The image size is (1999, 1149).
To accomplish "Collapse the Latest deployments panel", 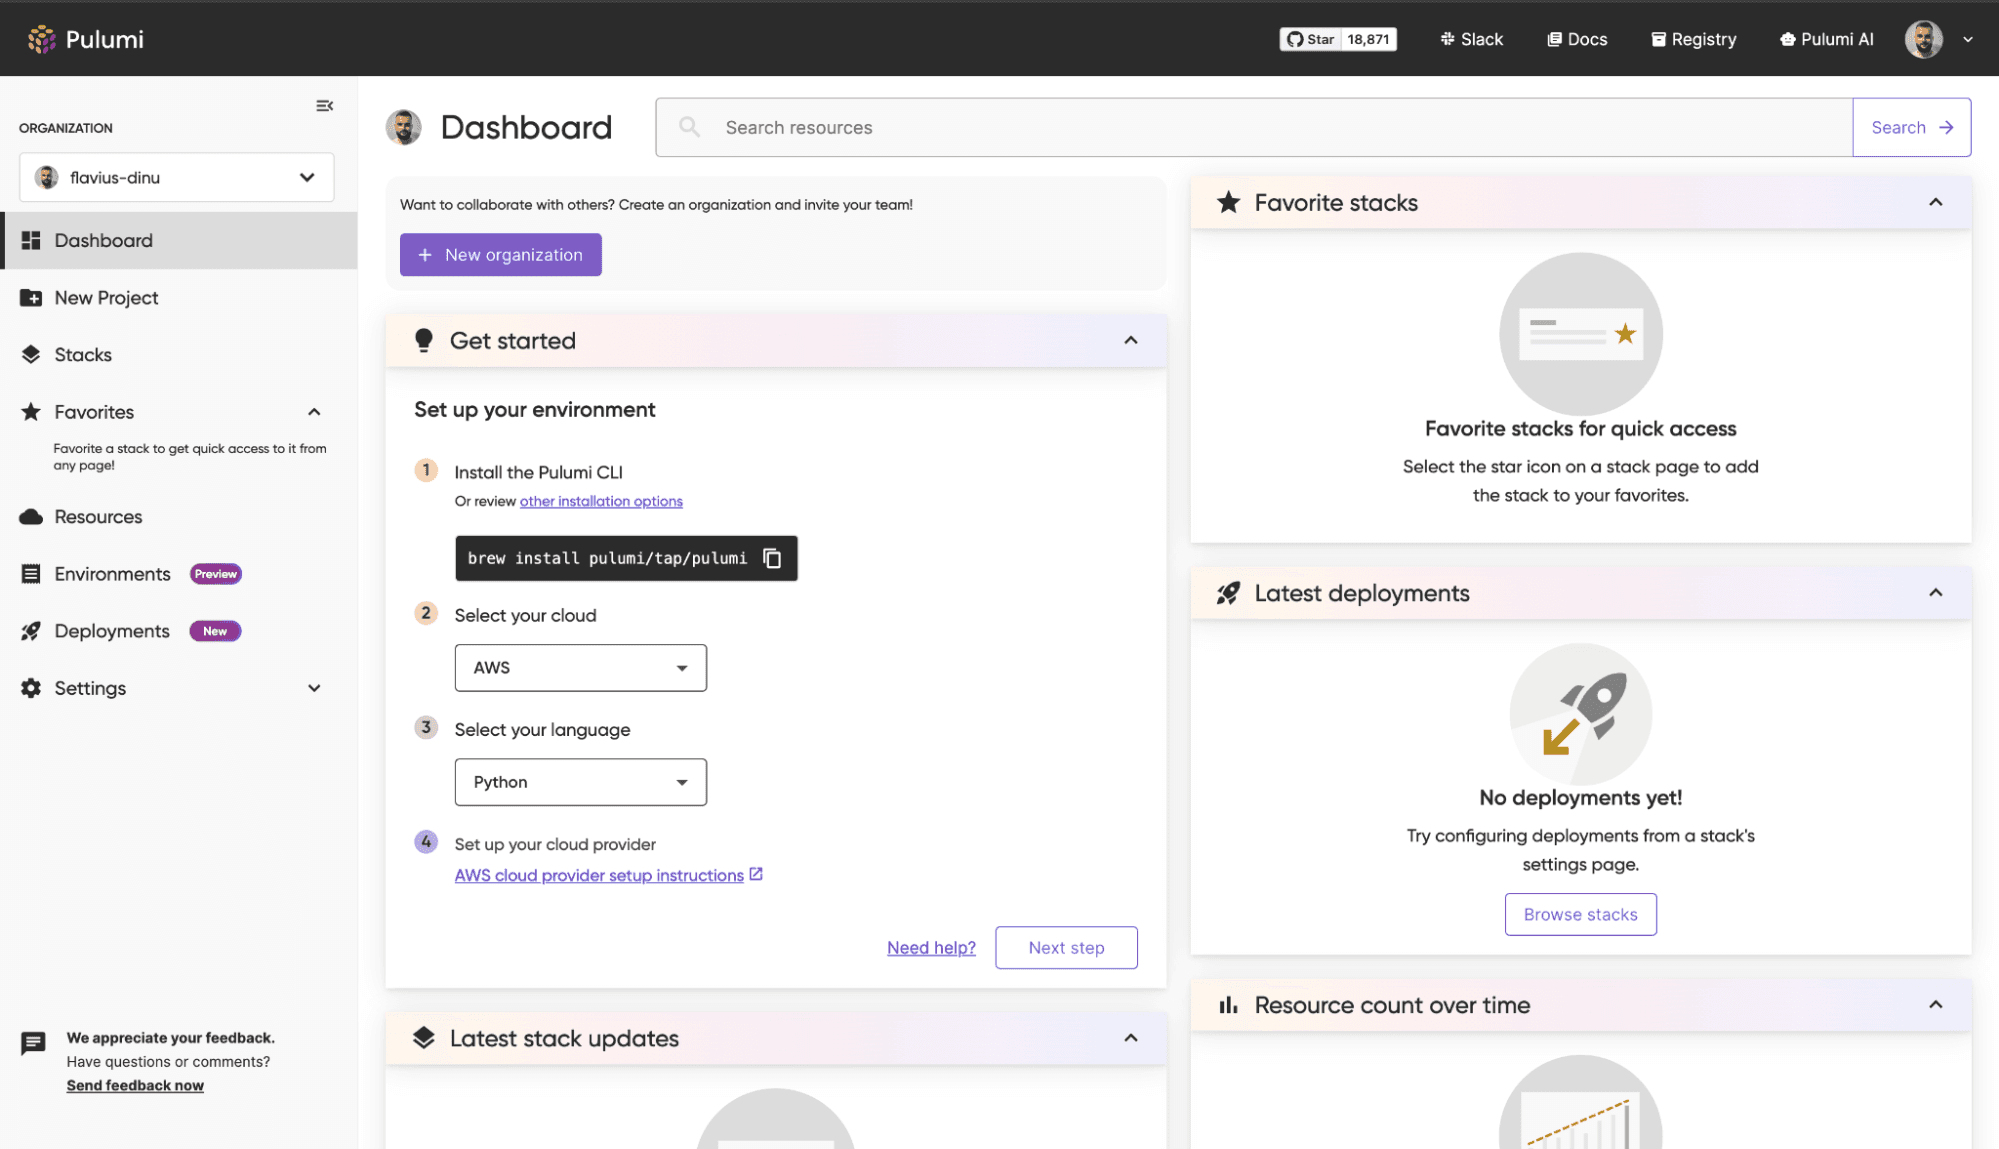I will [x=1936, y=593].
